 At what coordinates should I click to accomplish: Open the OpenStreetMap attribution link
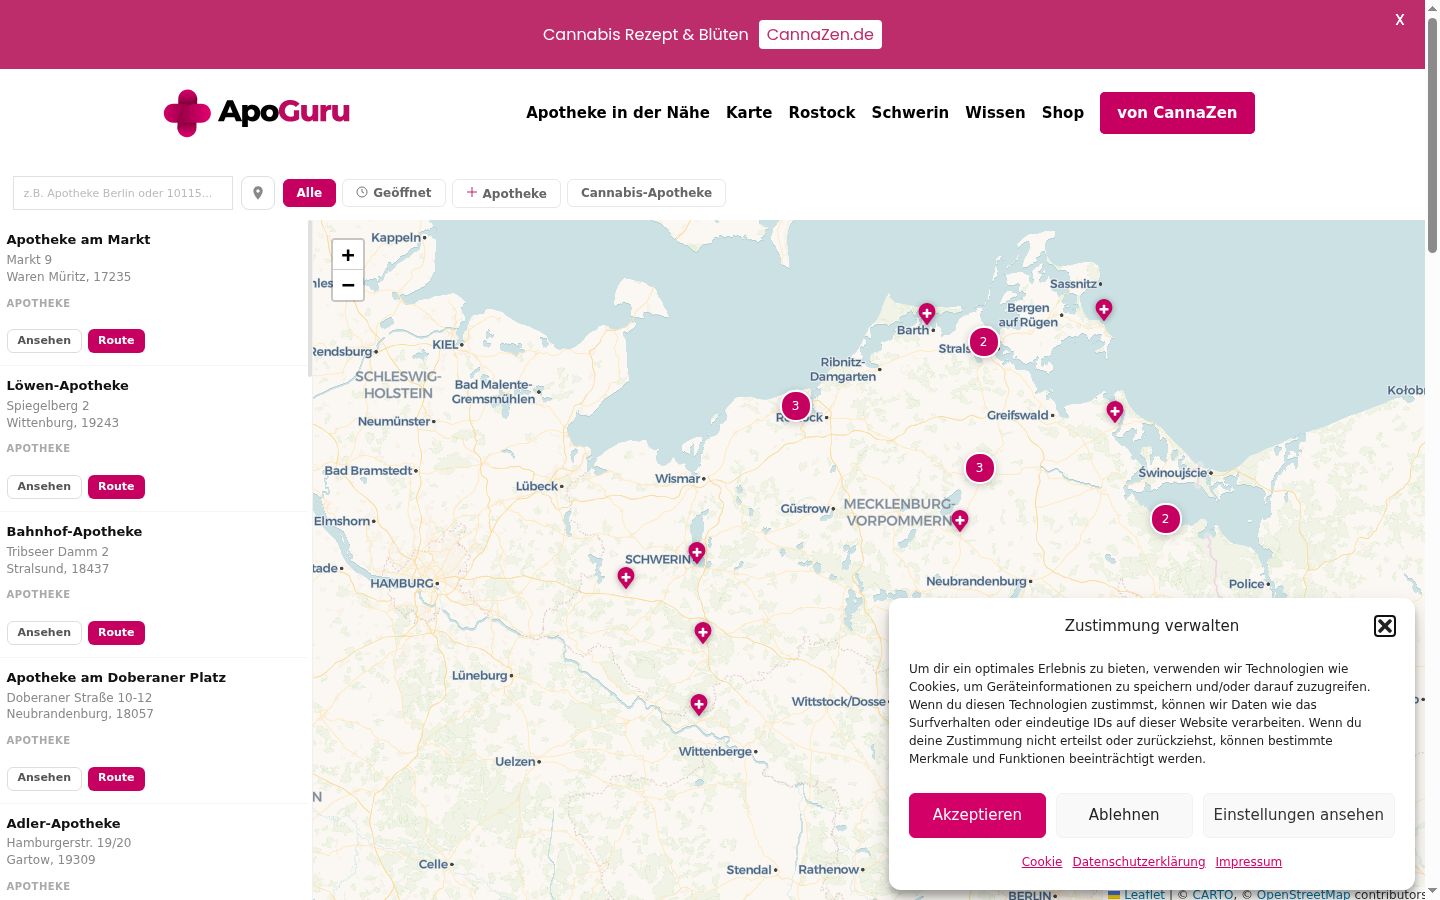[x=1303, y=894]
